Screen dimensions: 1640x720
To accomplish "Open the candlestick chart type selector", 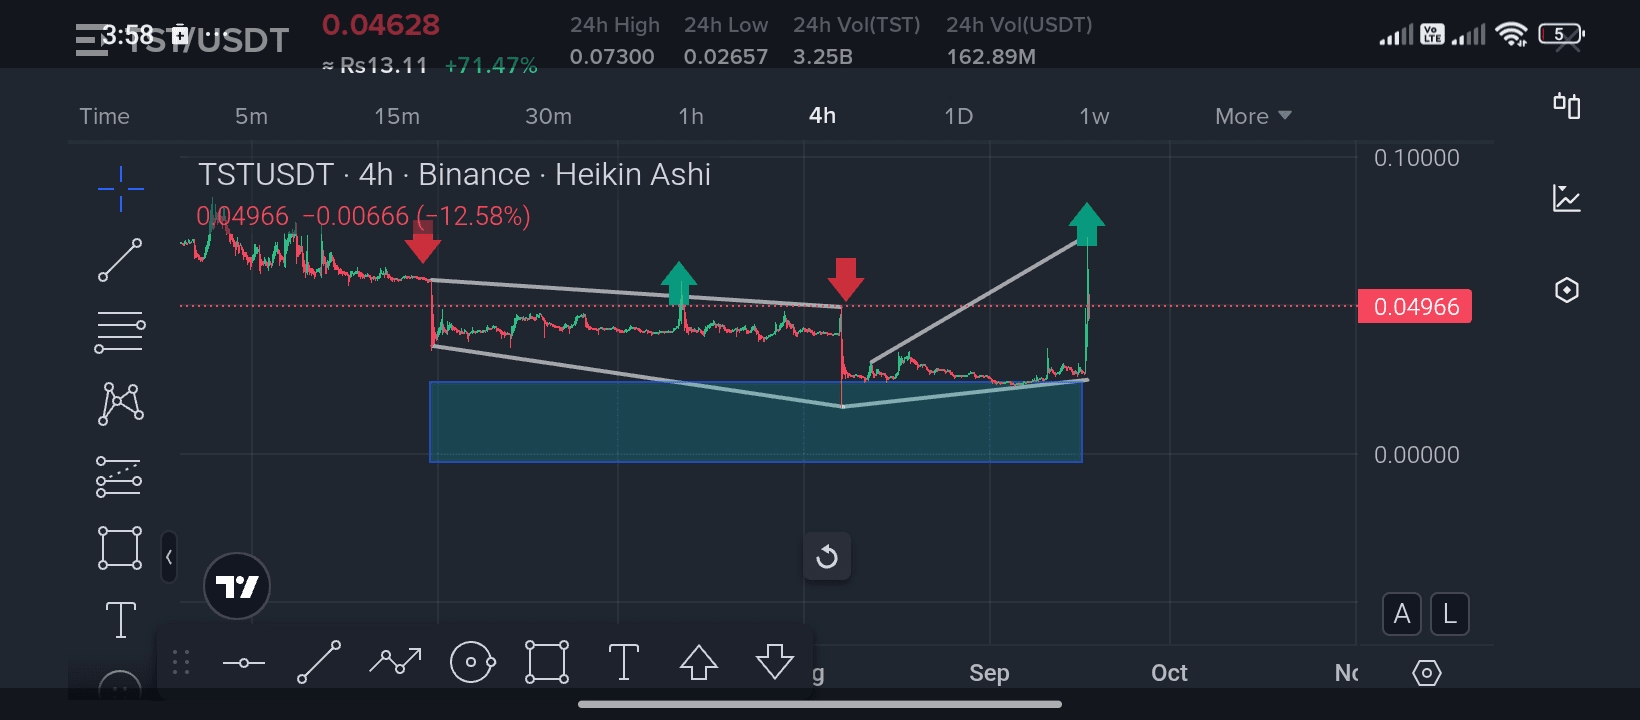I will (1567, 105).
